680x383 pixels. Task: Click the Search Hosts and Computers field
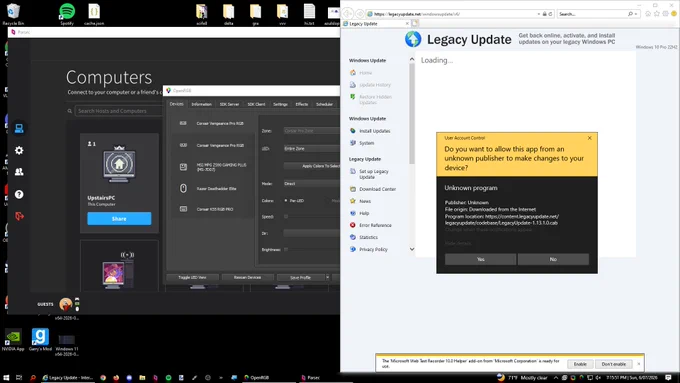118,111
